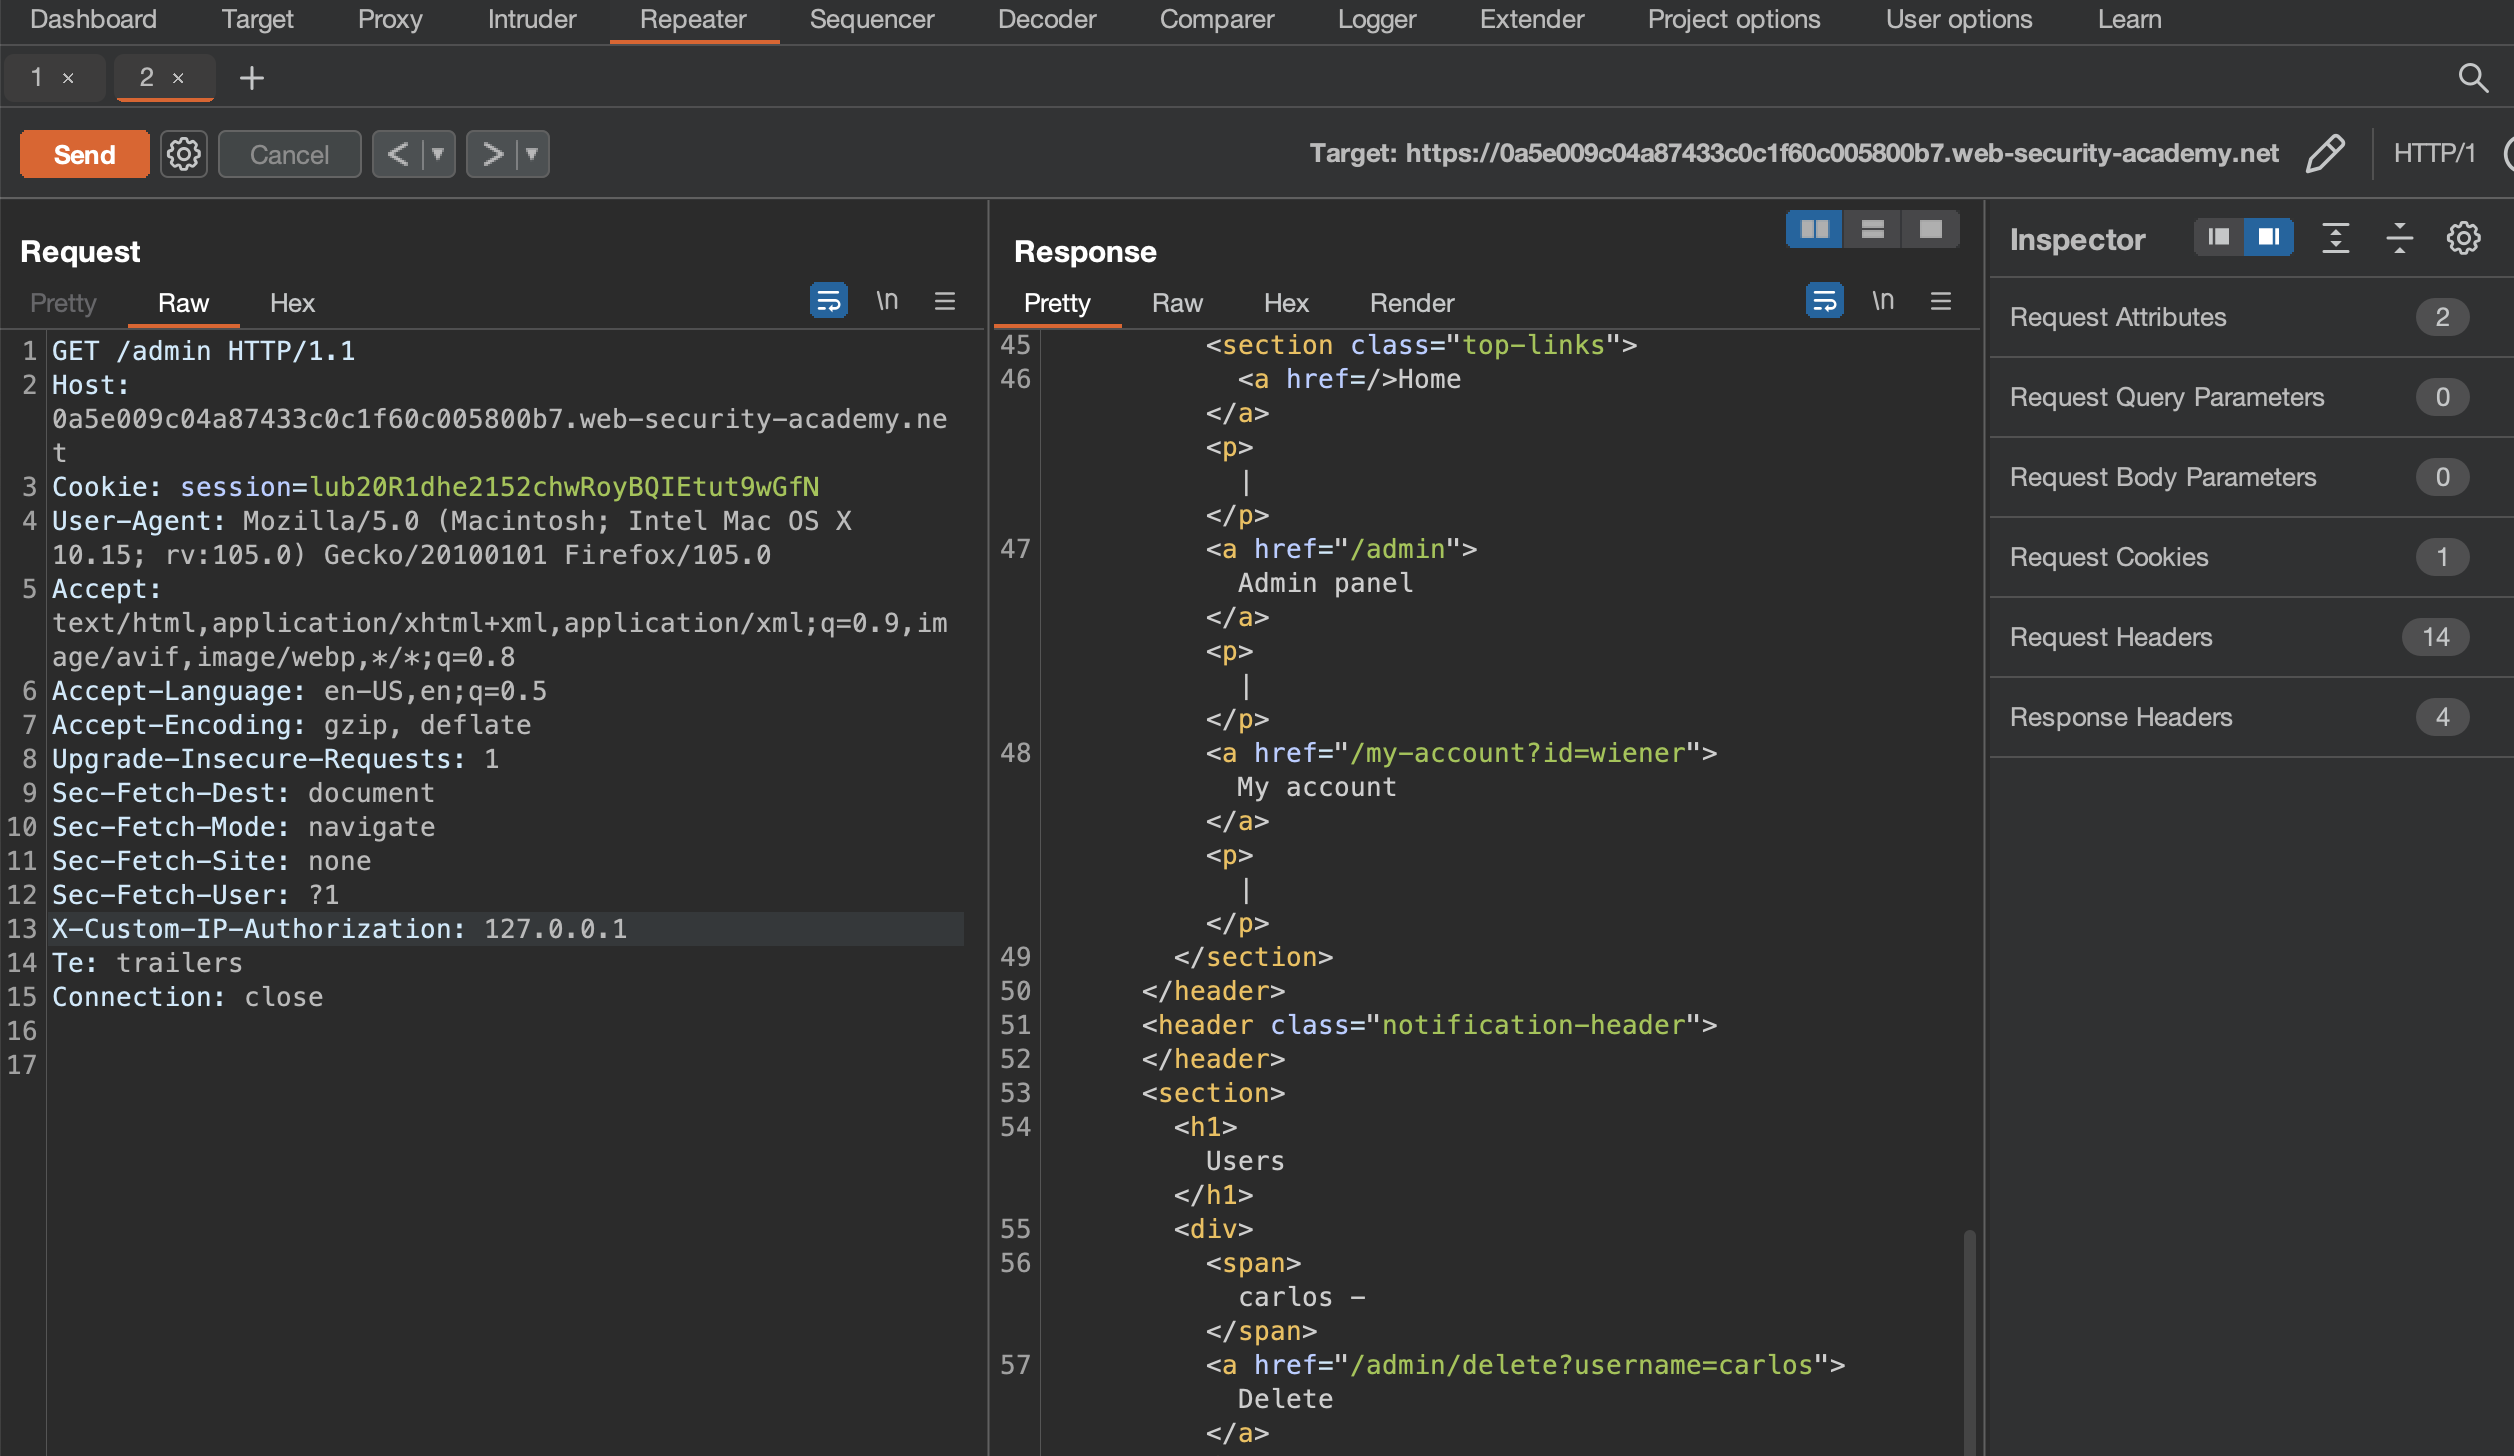The image size is (2514, 1456).
Task: Open history forward dropdown arrow
Action: click(532, 154)
